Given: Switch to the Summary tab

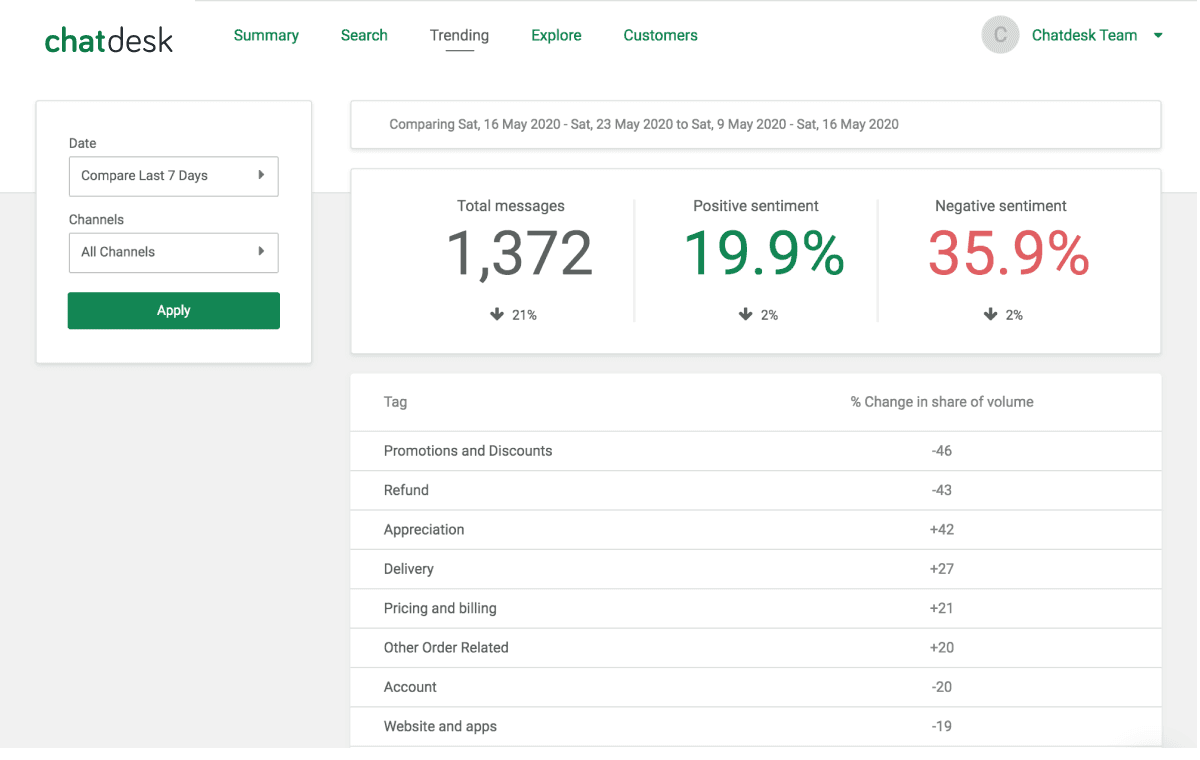Looking at the screenshot, I should click(266, 35).
